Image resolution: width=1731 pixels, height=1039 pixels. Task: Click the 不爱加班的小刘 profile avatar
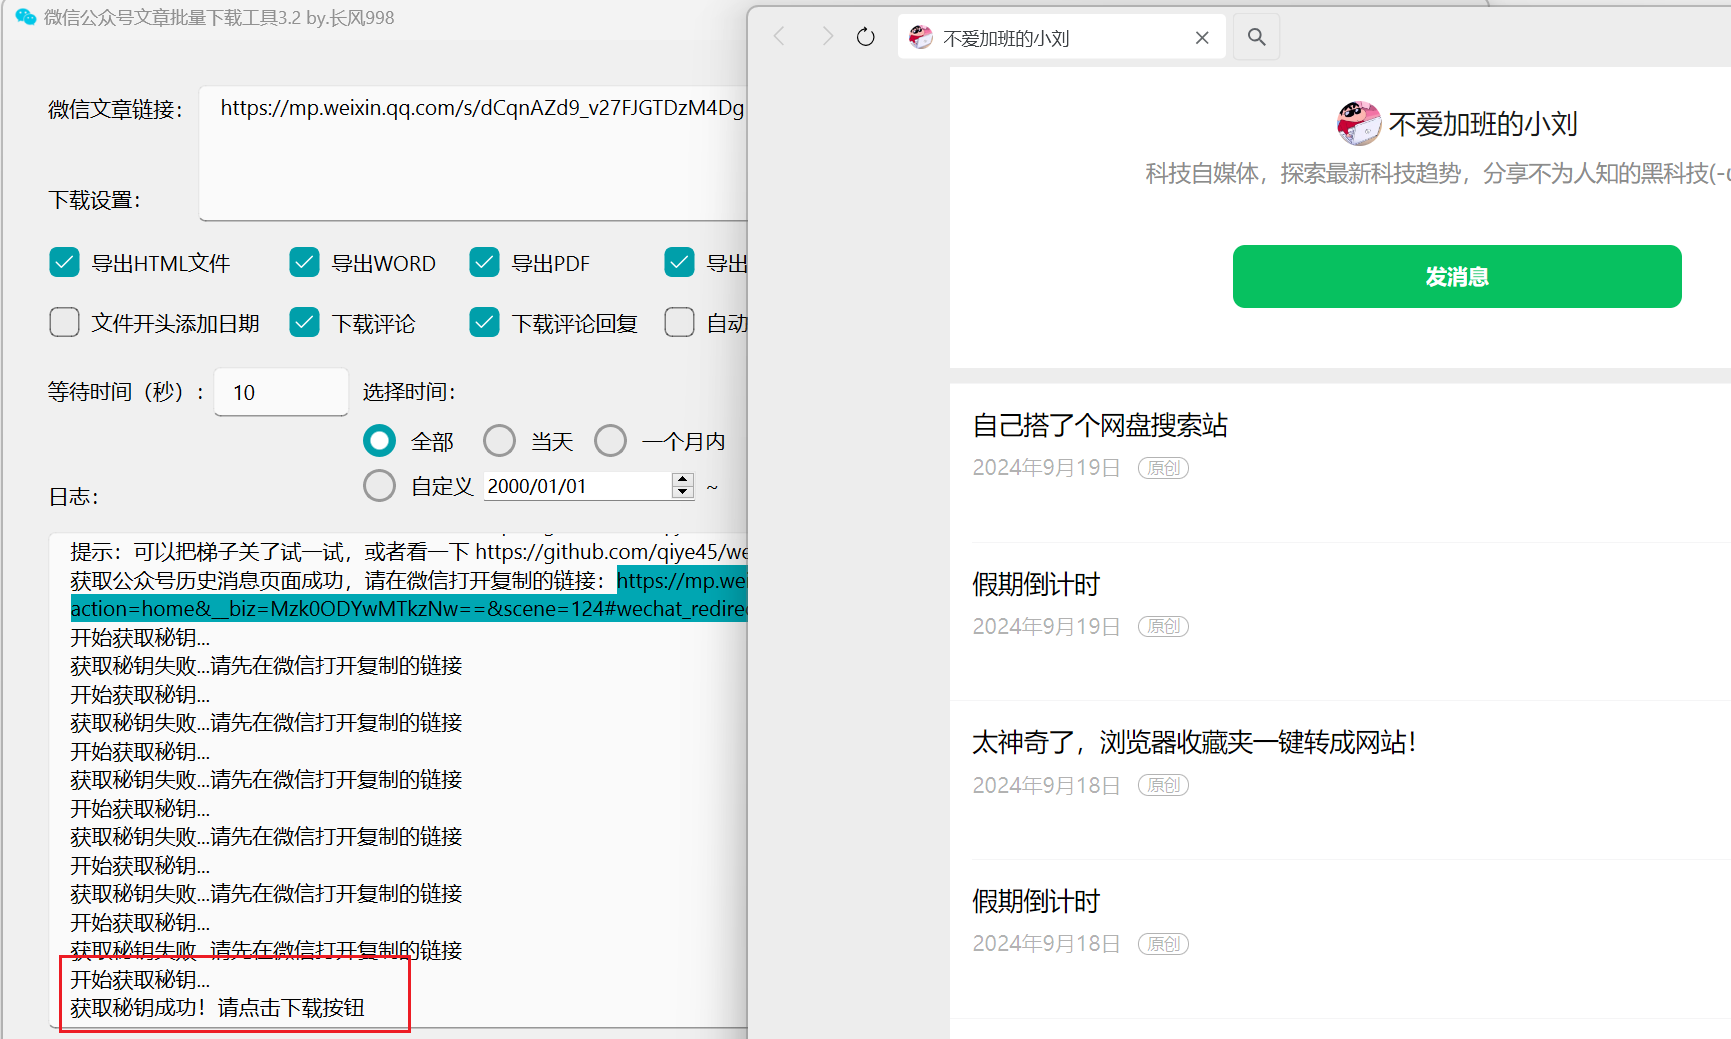pos(1358,123)
